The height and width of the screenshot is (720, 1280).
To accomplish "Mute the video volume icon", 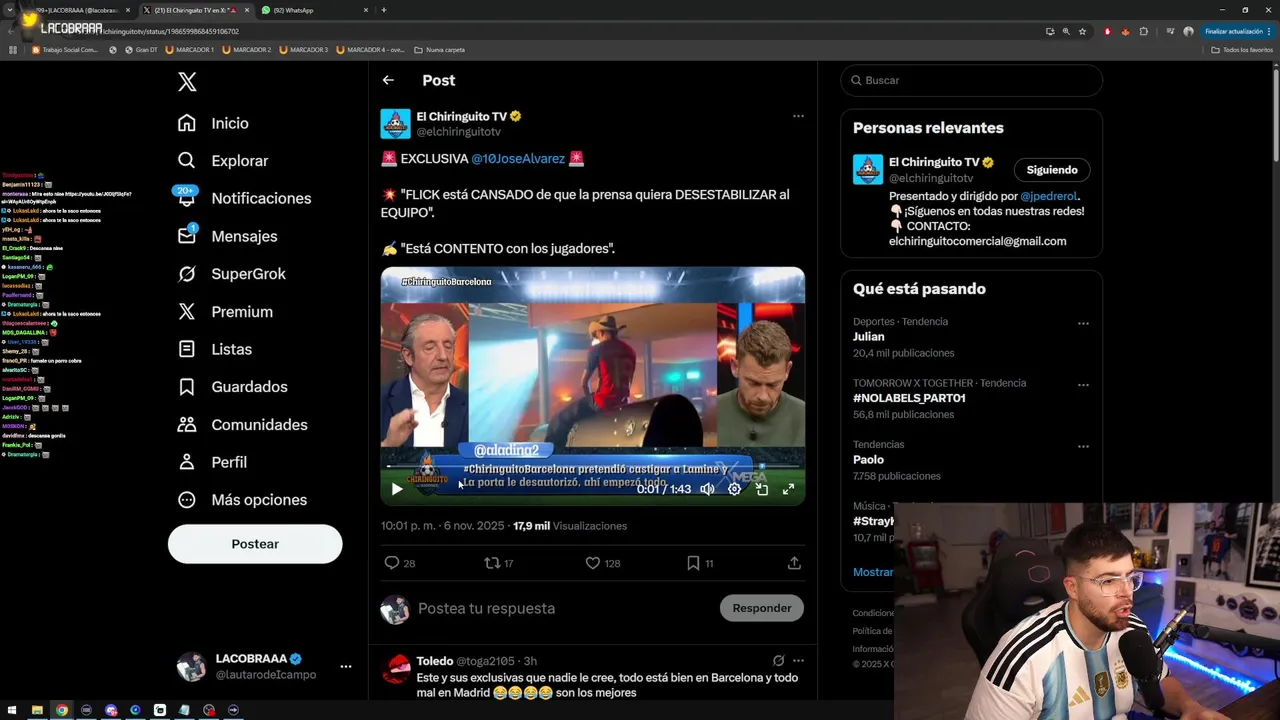I will pyautogui.click(x=707, y=489).
